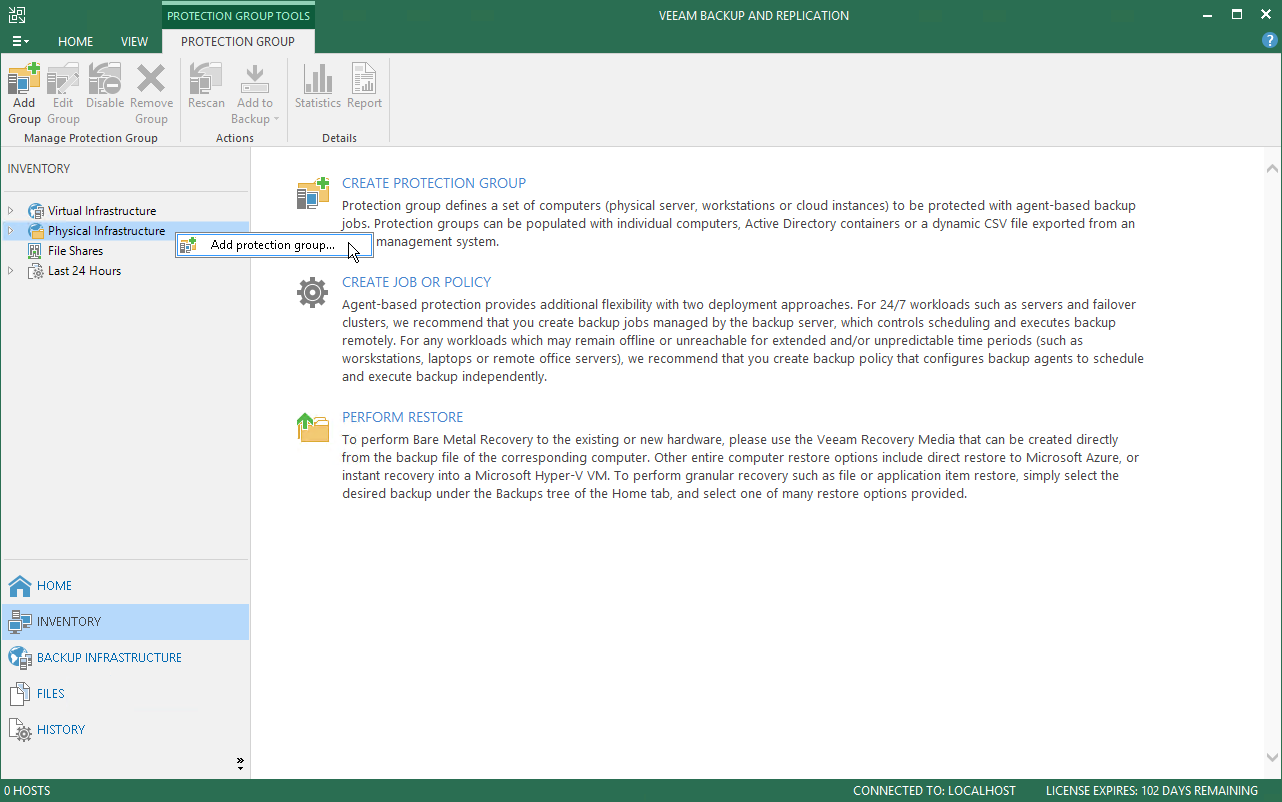This screenshot has height=802, width=1282.
Task: Click the INVENTORY pane header text
Action: click(x=39, y=169)
